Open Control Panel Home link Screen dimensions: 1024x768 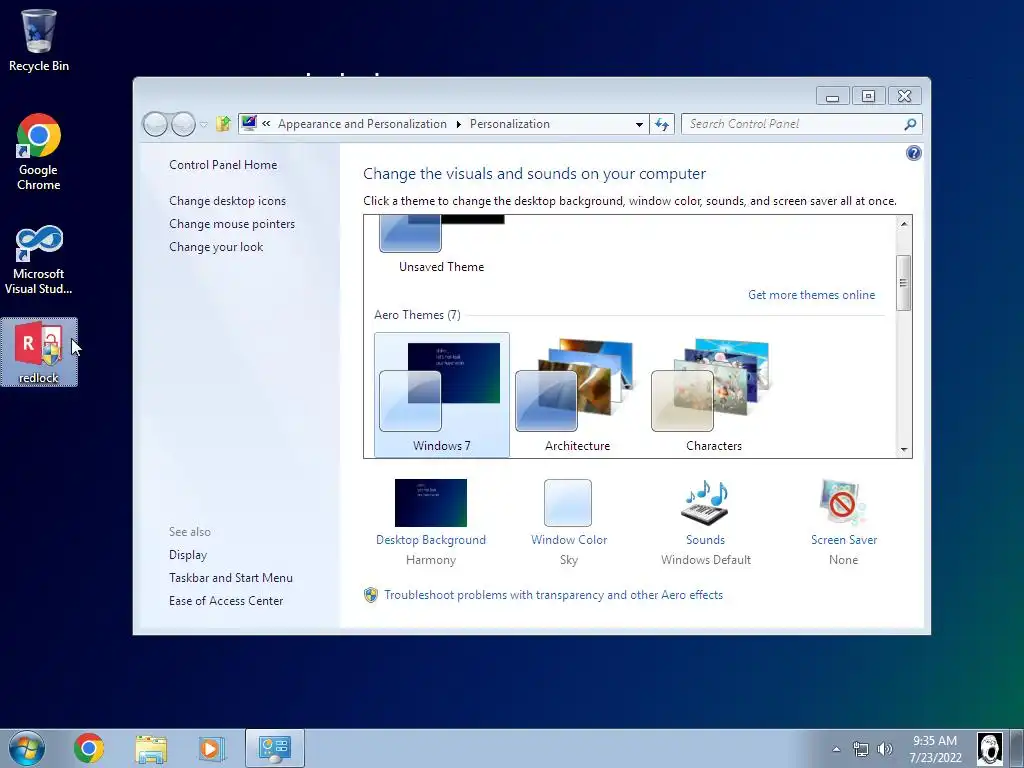pyautogui.click(x=223, y=165)
